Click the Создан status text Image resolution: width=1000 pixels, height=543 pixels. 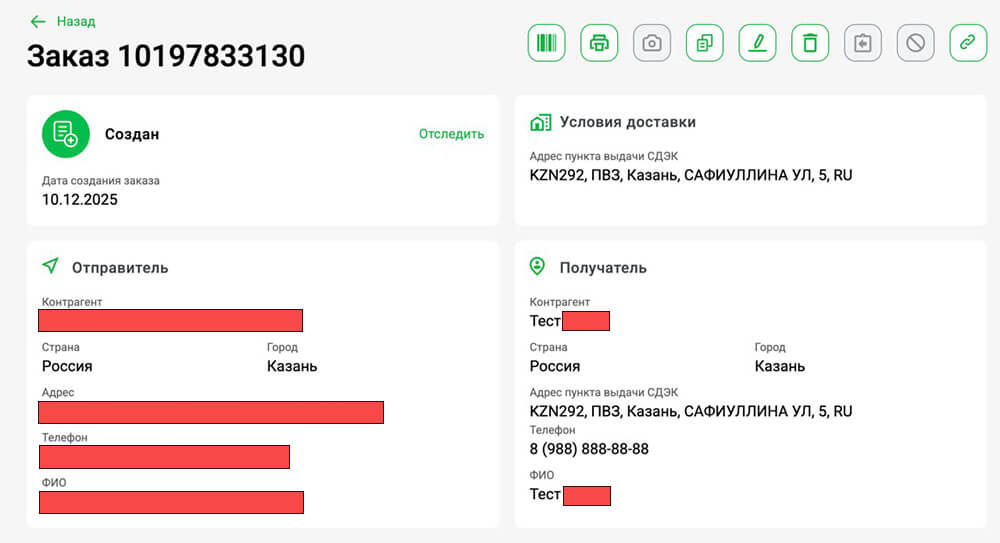[132, 134]
